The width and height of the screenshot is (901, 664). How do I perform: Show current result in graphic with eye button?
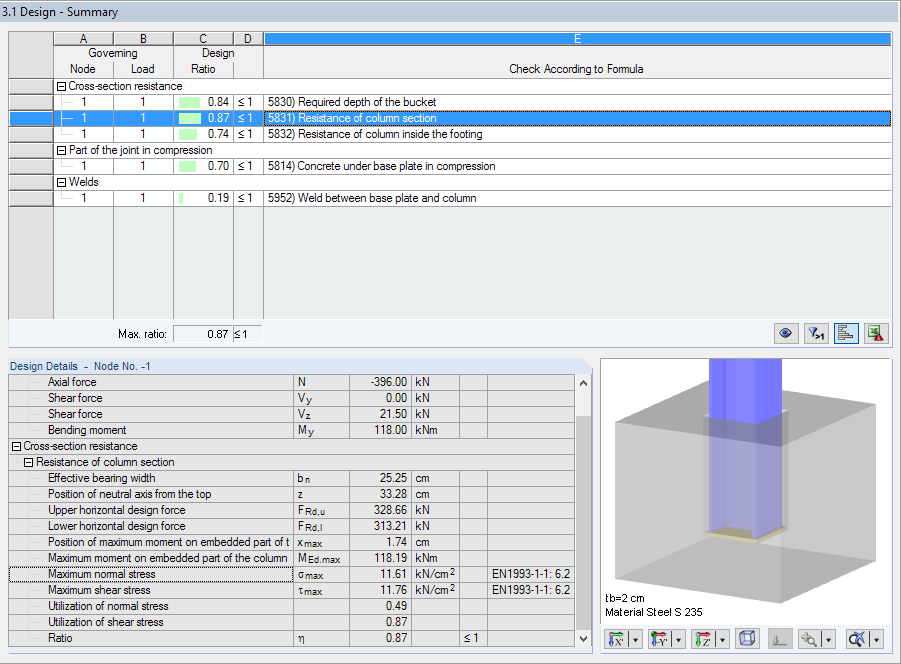(x=786, y=333)
